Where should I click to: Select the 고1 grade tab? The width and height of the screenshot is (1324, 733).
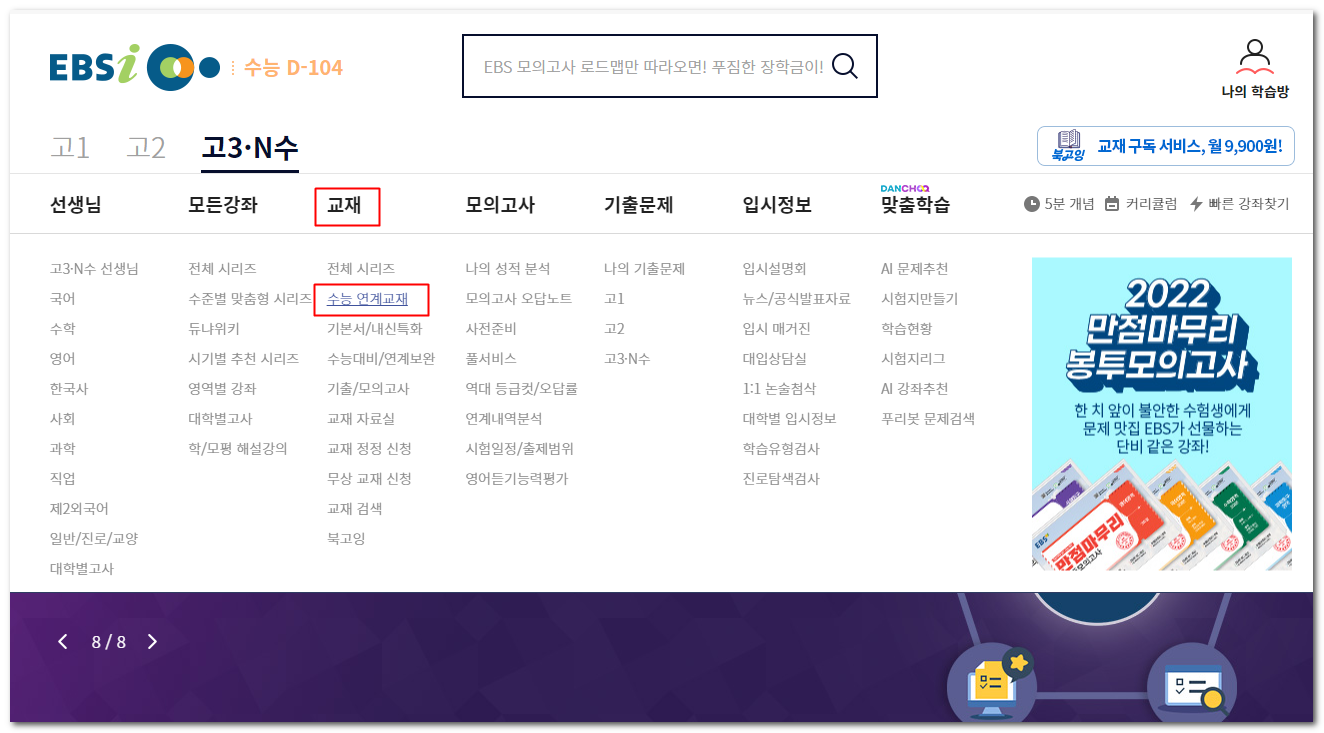70,148
